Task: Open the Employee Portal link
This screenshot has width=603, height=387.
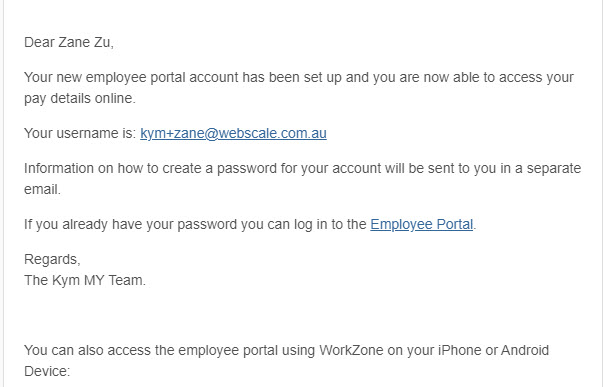Action: coord(421,224)
